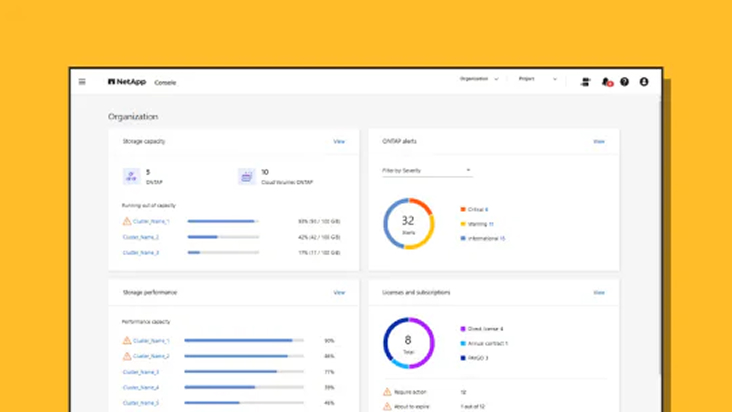Open Cluster_Name_5 in Storage performance list
This screenshot has height=412, width=732.
[141, 403]
